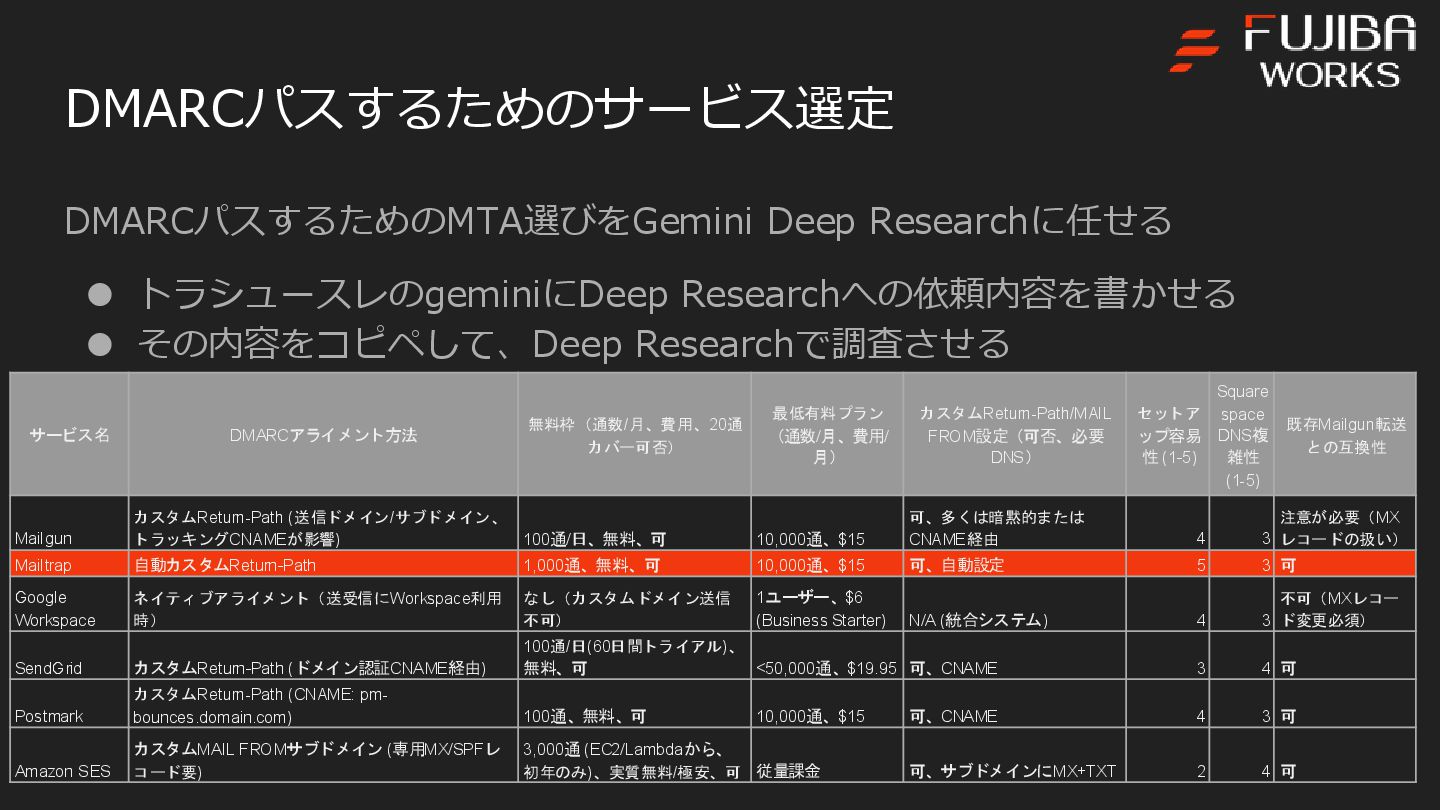
Task: Click Mailgun's '可、多くは暗黙的またはCNAME経由' cell
Action: (1014, 523)
